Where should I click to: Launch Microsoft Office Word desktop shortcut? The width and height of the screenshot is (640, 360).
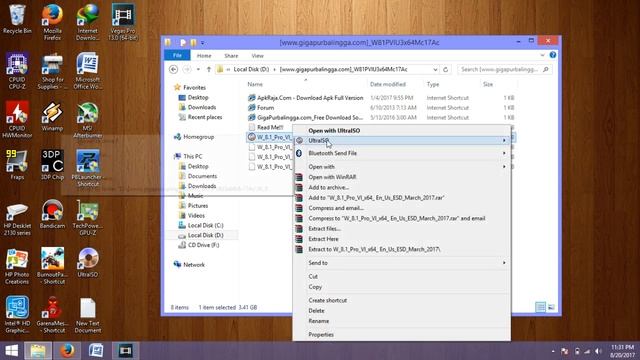tap(87, 71)
